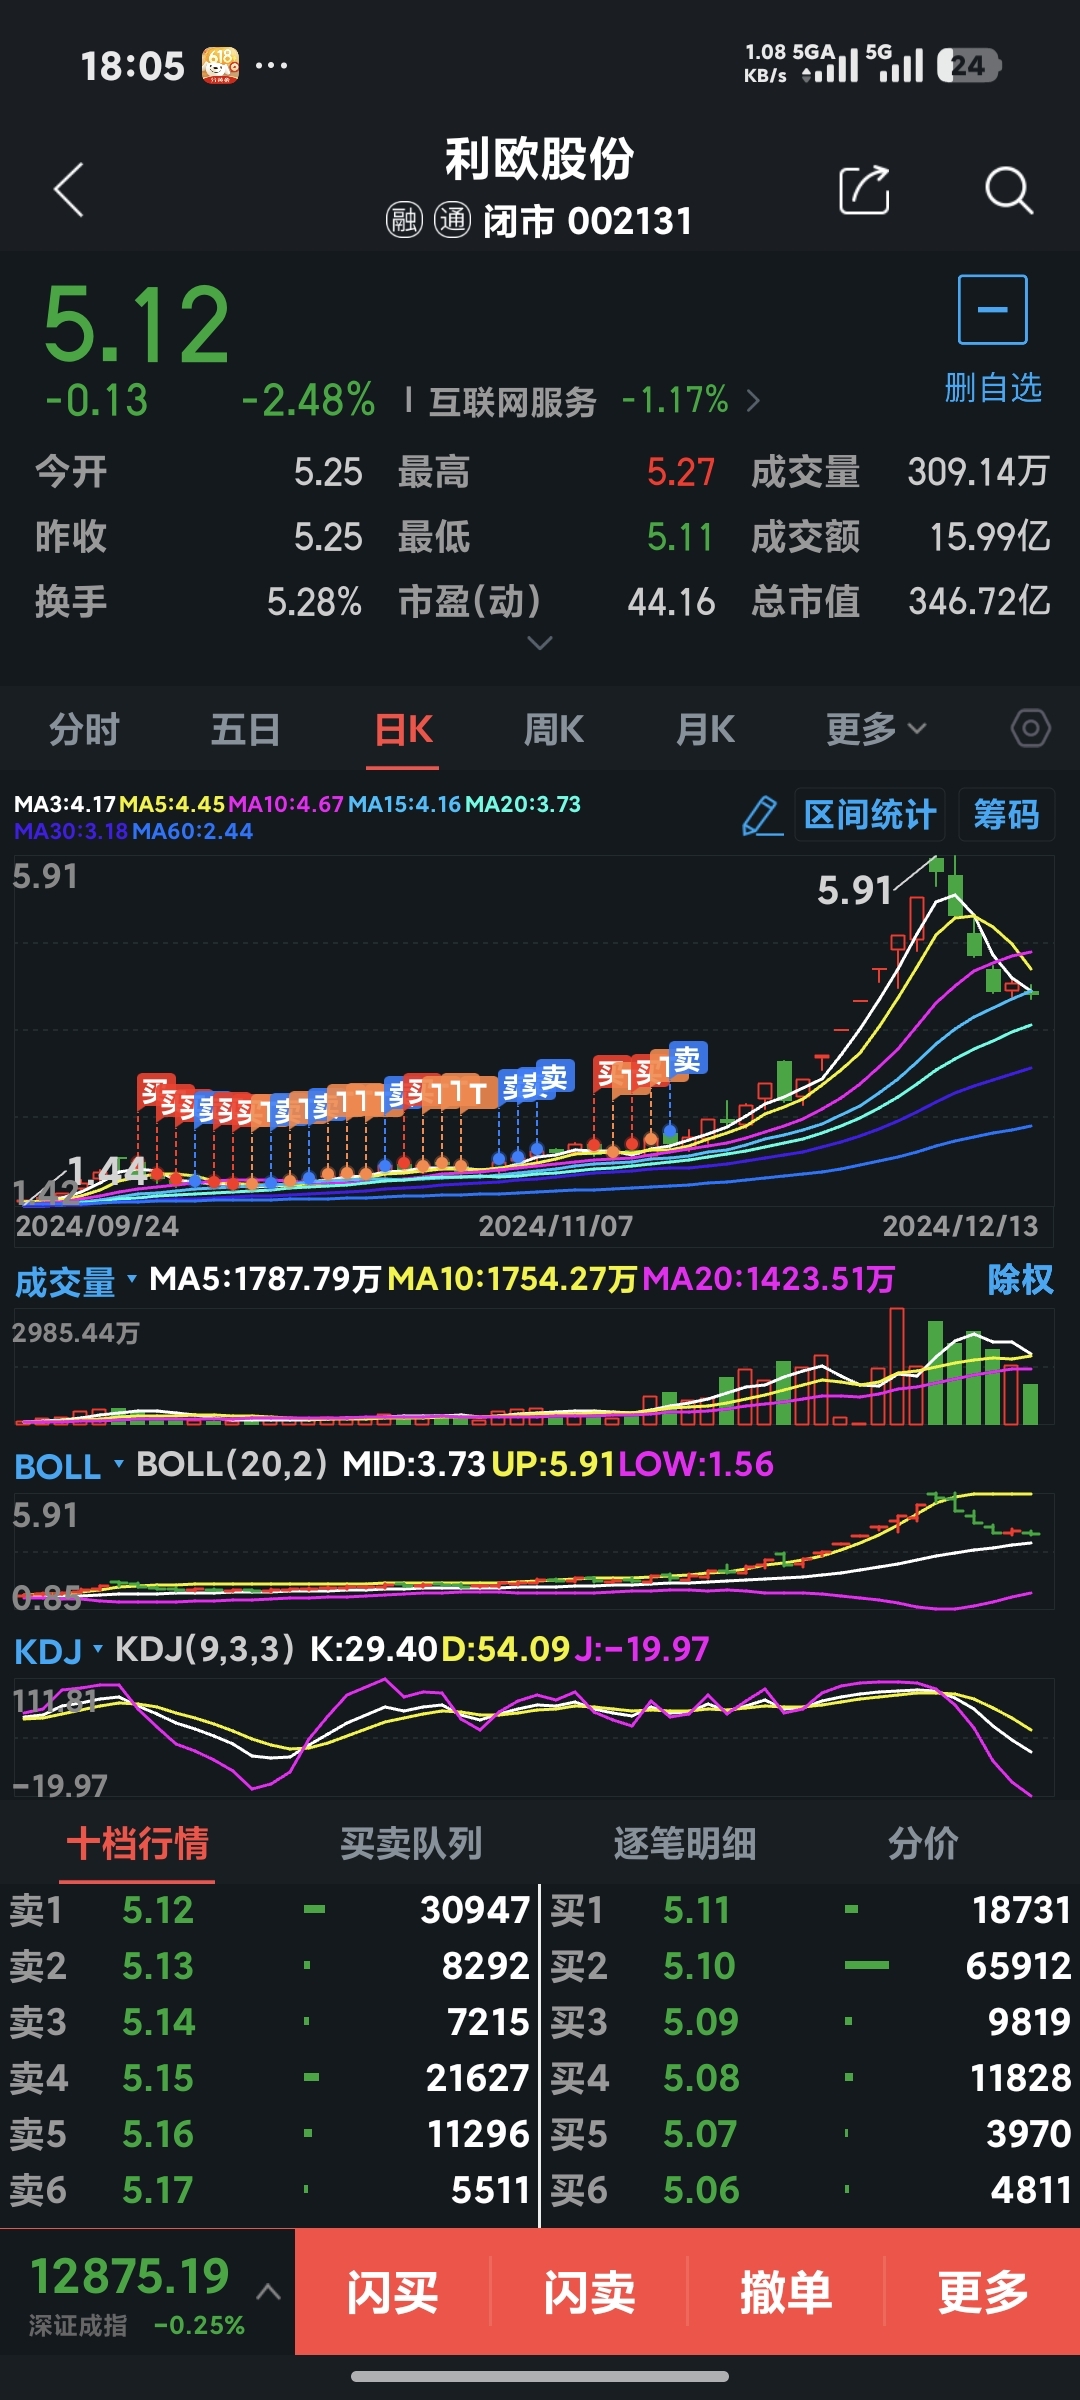1080x2400 pixels.
Task: Tap the 互联网服务 sector link
Action: (x=513, y=402)
